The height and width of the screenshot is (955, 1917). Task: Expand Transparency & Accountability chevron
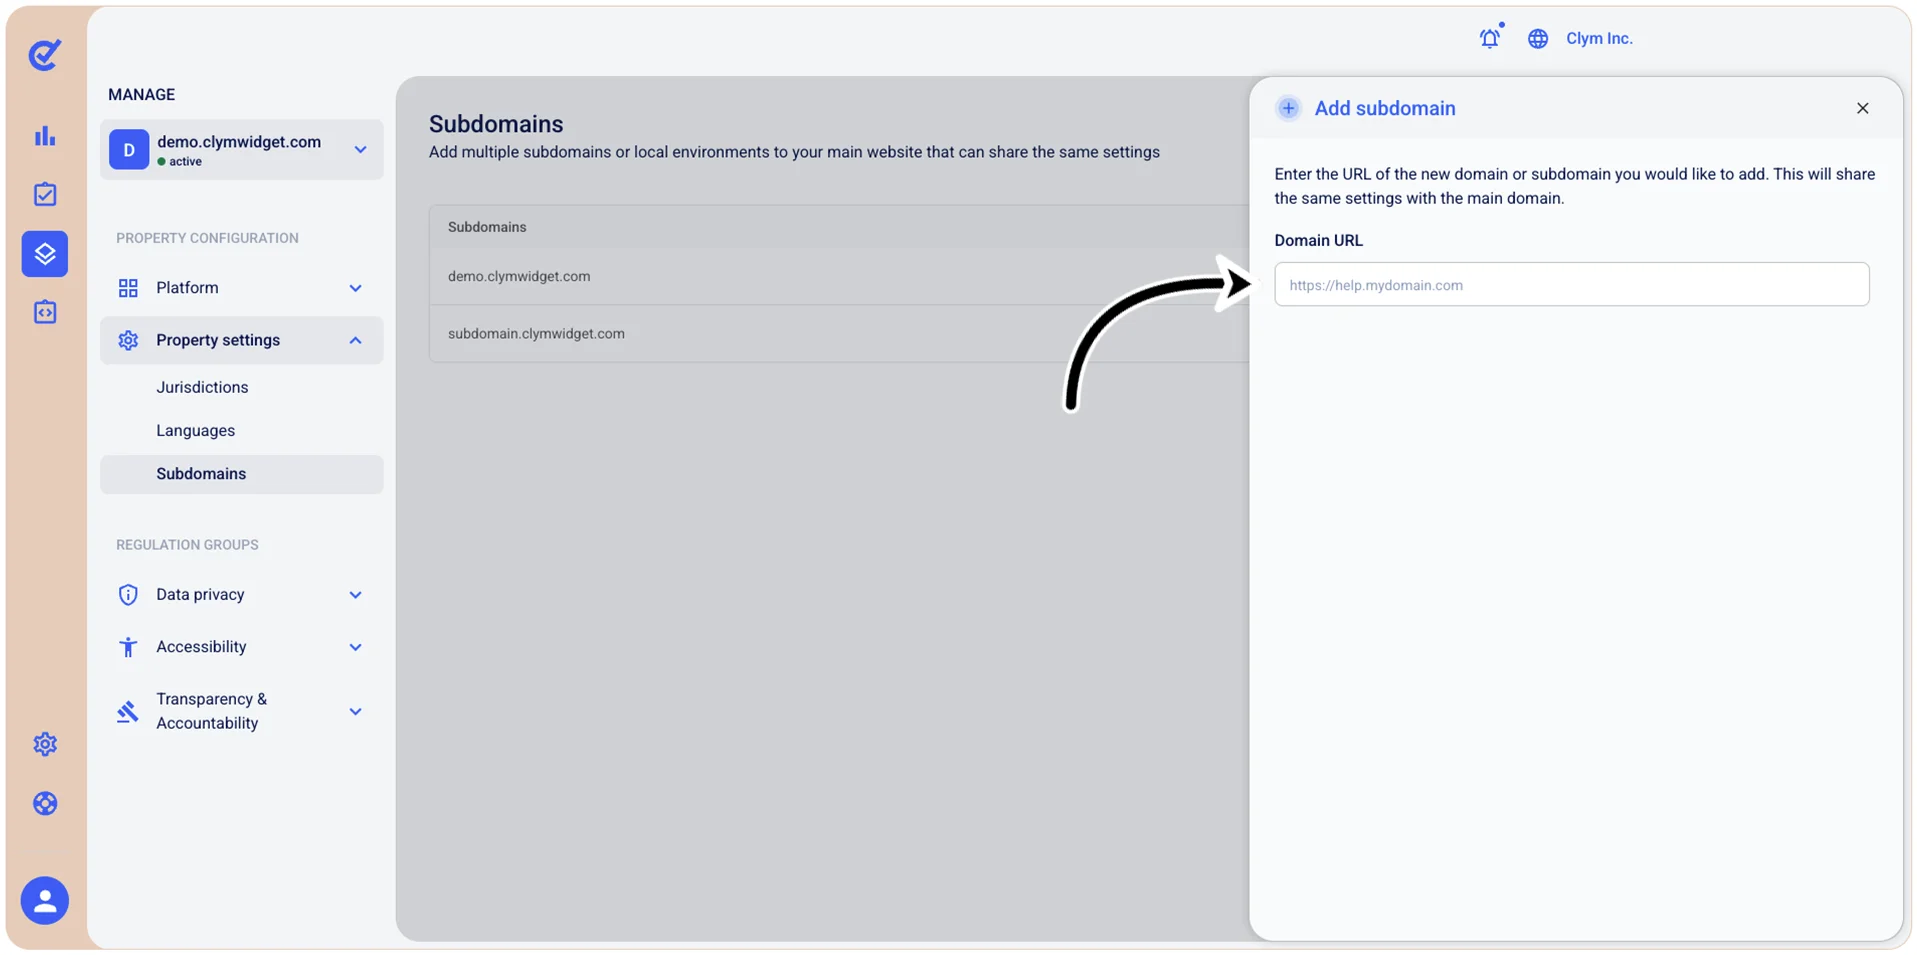click(355, 711)
